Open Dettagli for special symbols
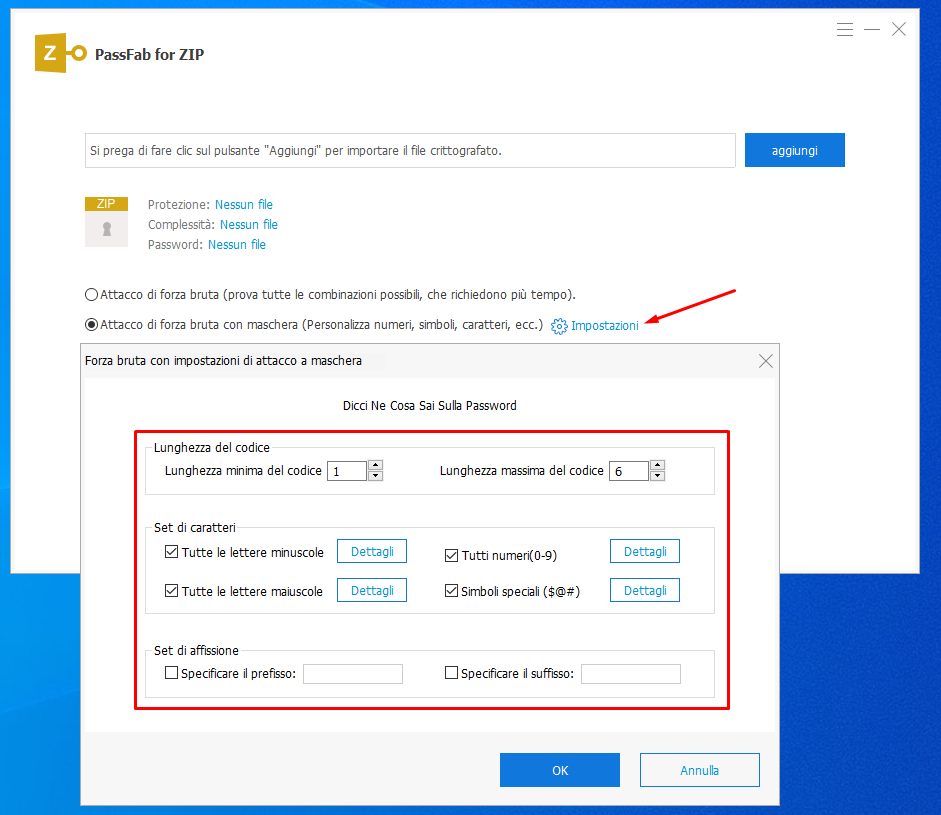Viewport: 941px width, 815px height. pos(645,591)
